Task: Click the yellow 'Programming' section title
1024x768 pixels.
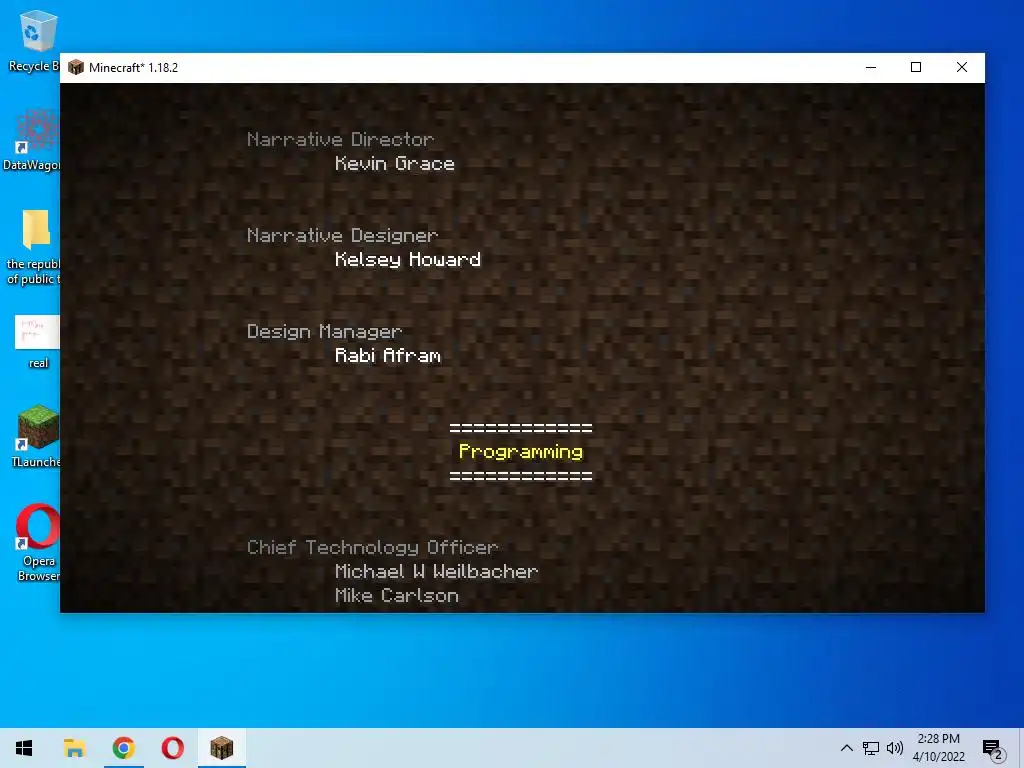Action: pyautogui.click(x=520, y=452)
